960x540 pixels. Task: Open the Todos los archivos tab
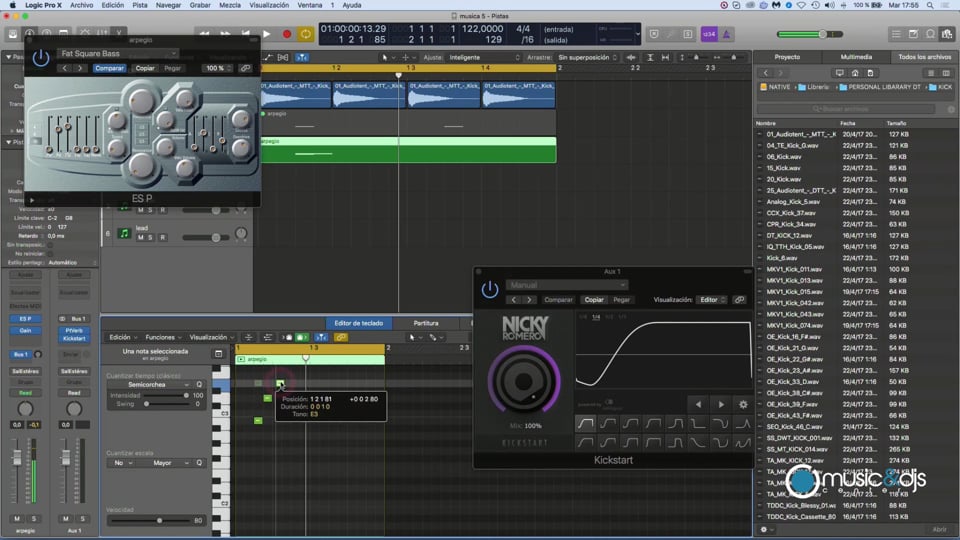(x=924, y=57)
